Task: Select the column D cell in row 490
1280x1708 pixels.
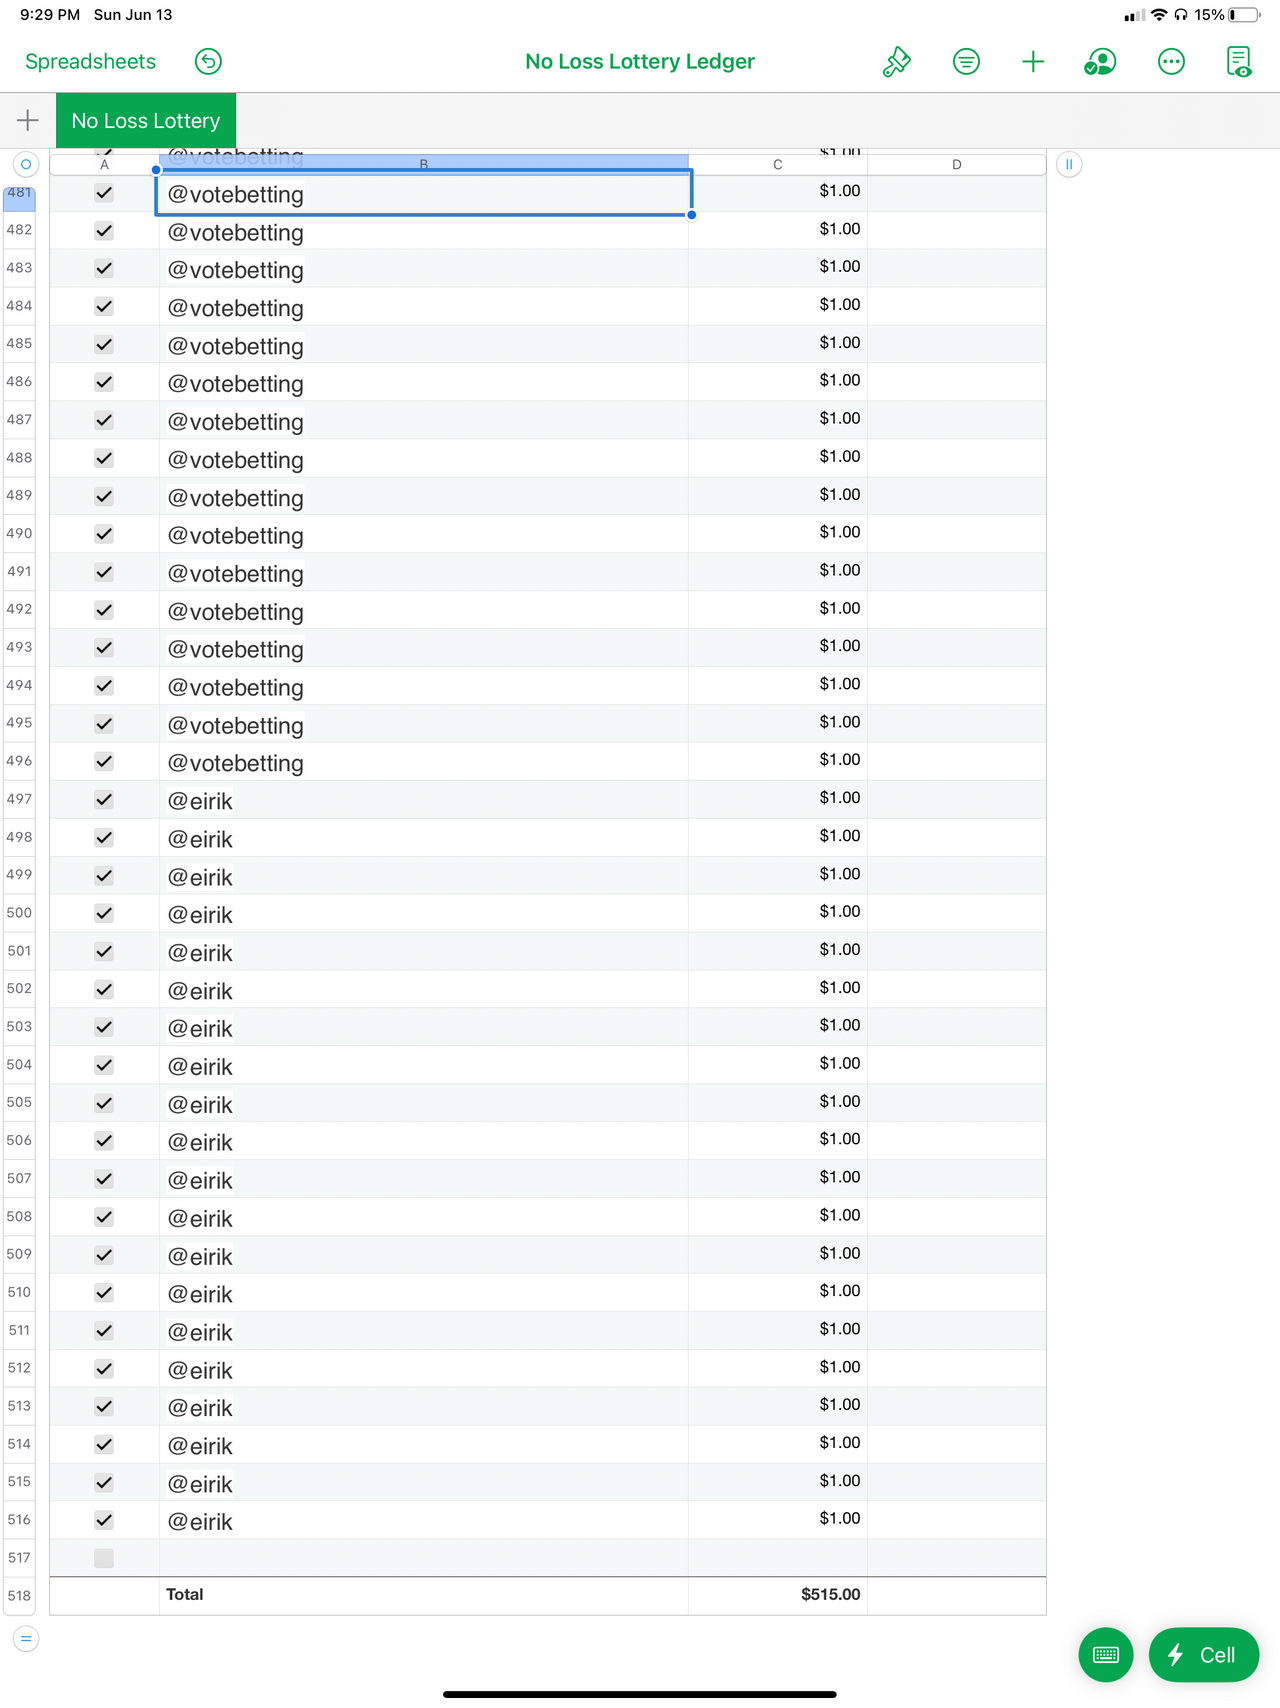Action: (x=957, y=534)
